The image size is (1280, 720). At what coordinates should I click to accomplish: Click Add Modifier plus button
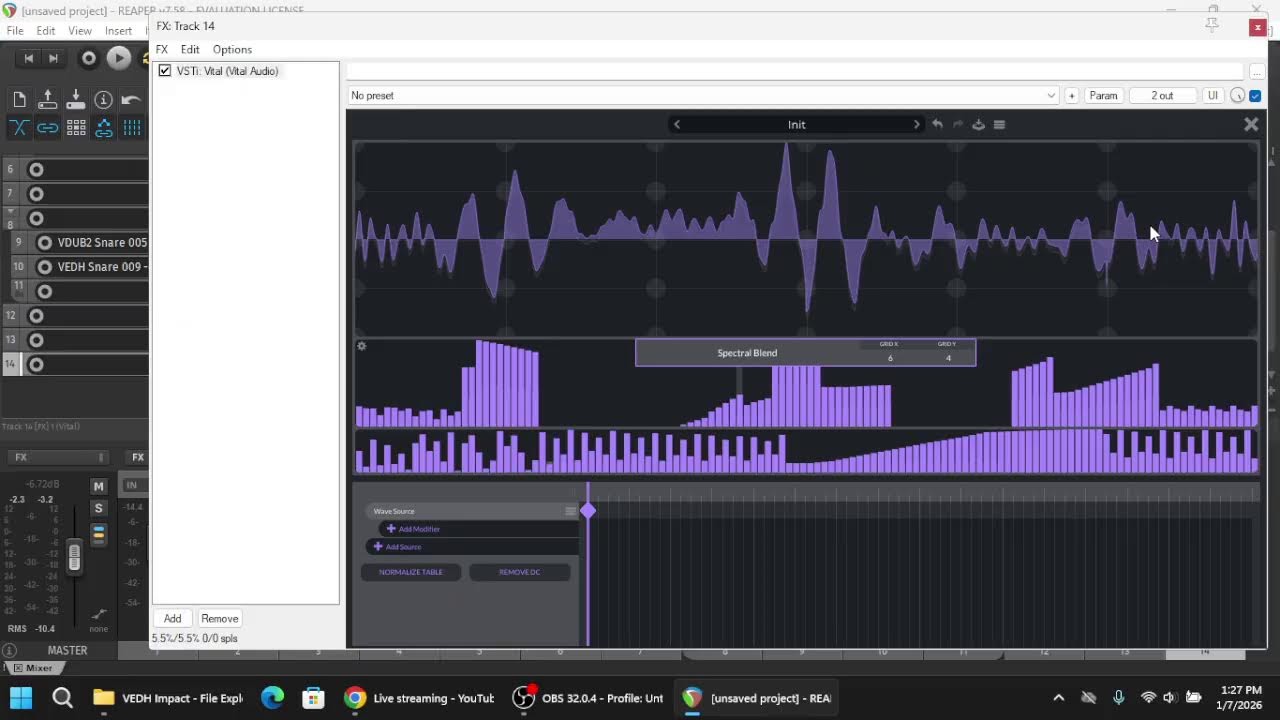(x=391, y=529)
